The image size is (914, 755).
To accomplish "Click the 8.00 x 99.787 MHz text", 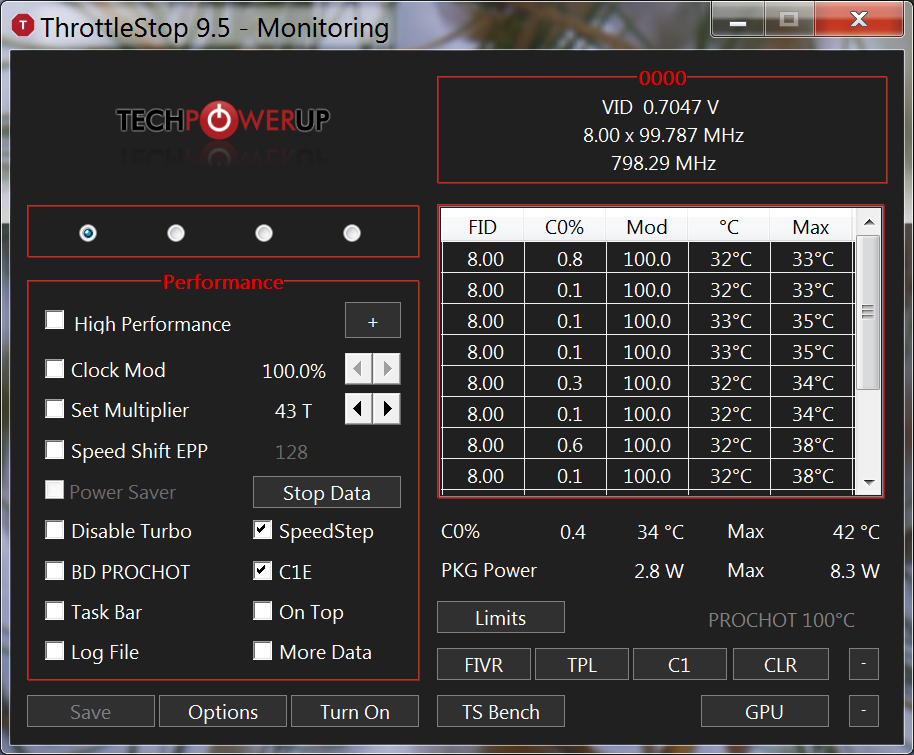I will (x=663, y=135).
